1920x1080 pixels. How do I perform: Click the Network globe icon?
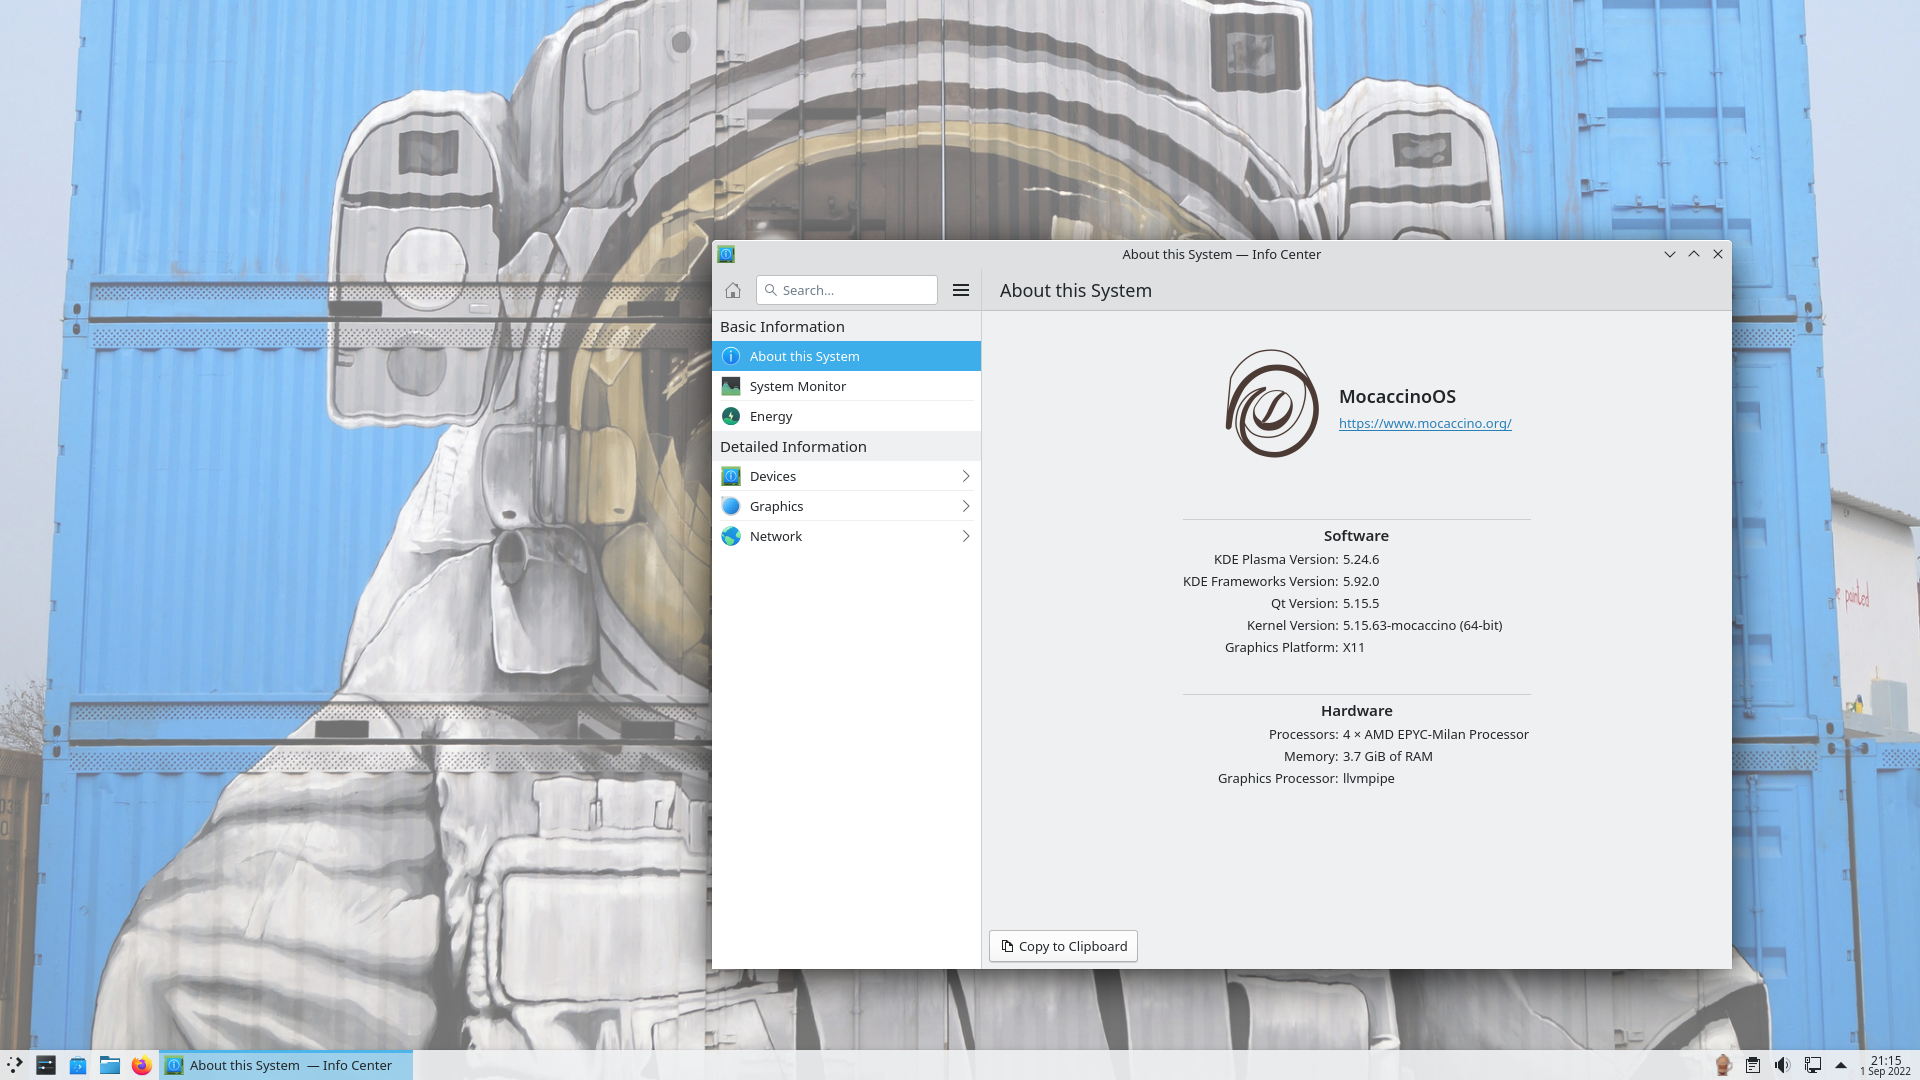[x=731, y=536]
